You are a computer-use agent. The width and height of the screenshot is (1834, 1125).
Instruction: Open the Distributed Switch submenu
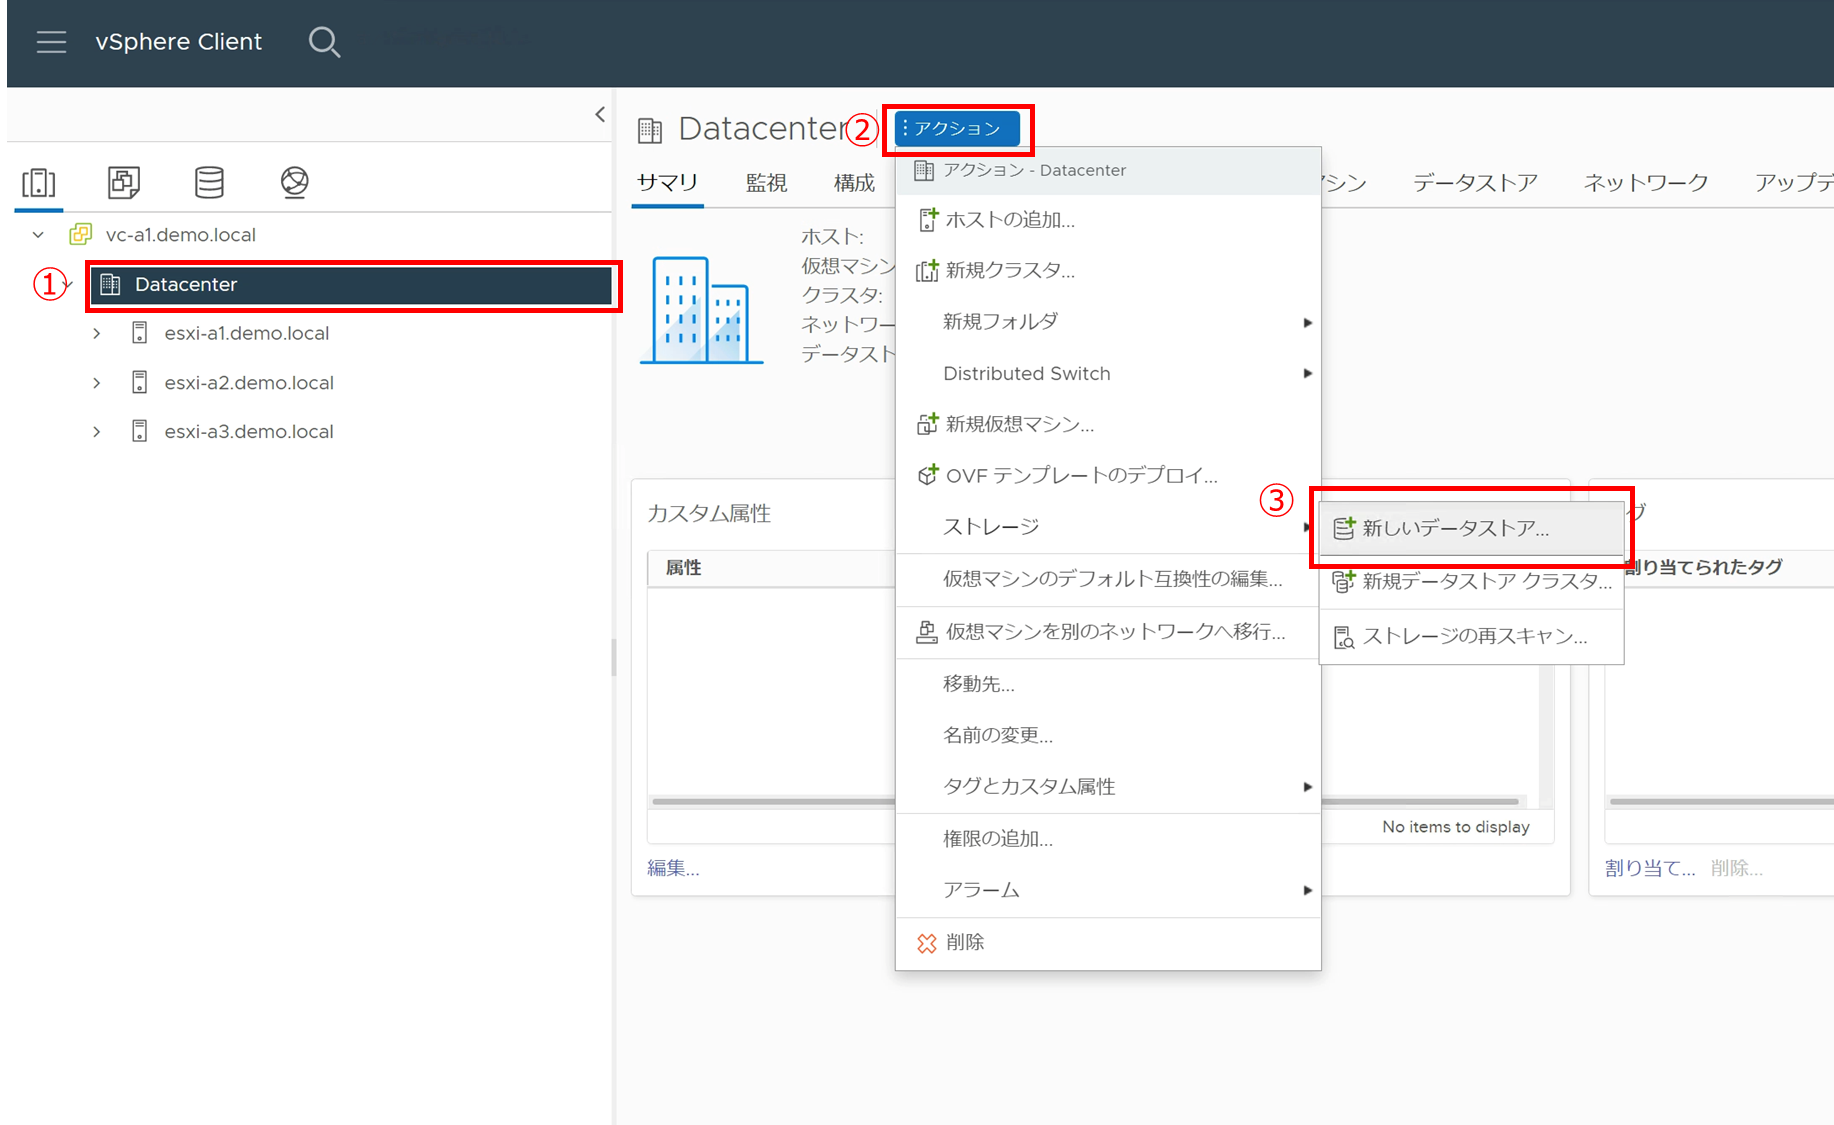(1026, 374)
